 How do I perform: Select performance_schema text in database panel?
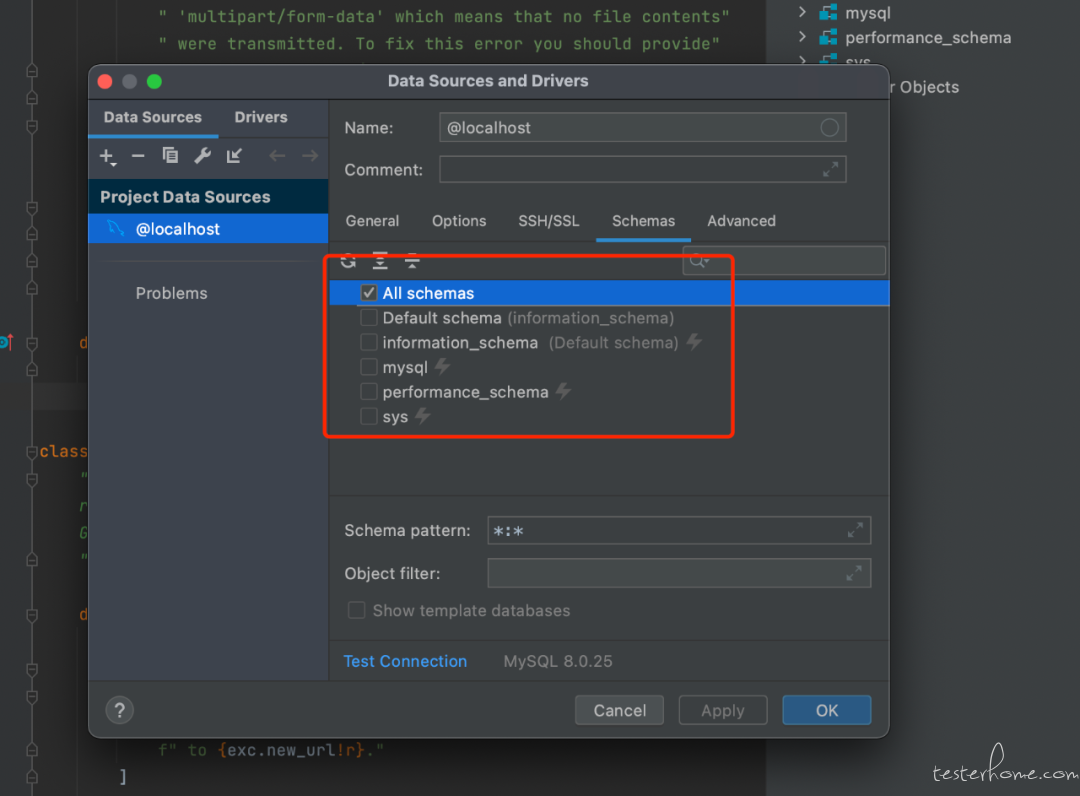[x=928, y=38]
